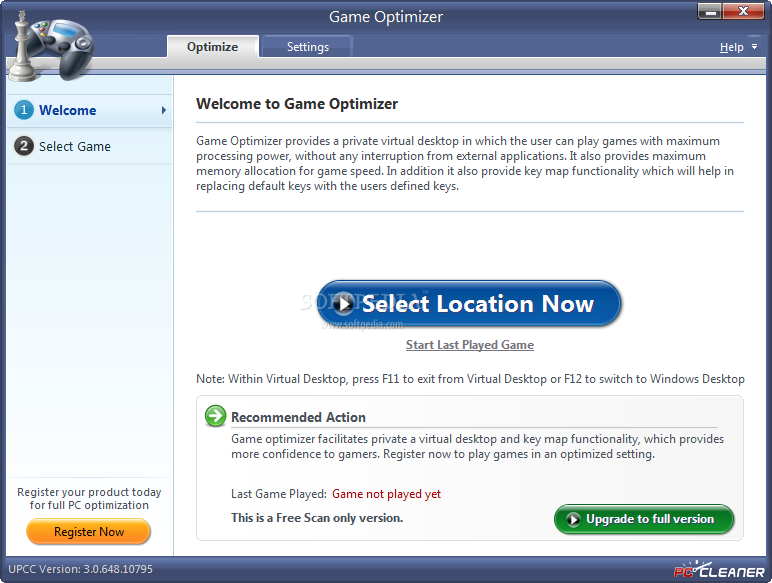The height and width of the screenshot is (583, 772).
Task: Click the orange Register Now button
Action: tap(89, 532)
